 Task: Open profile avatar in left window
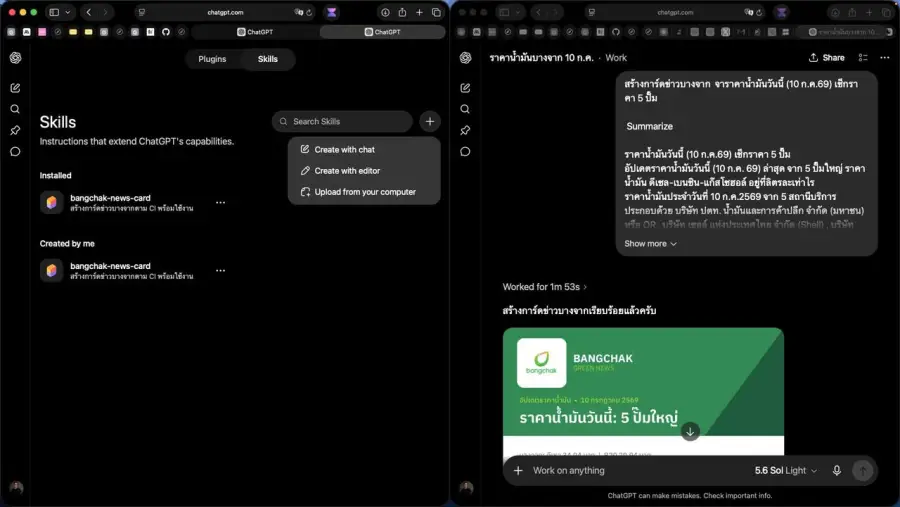pyautogui.click(x=16, y=488)
